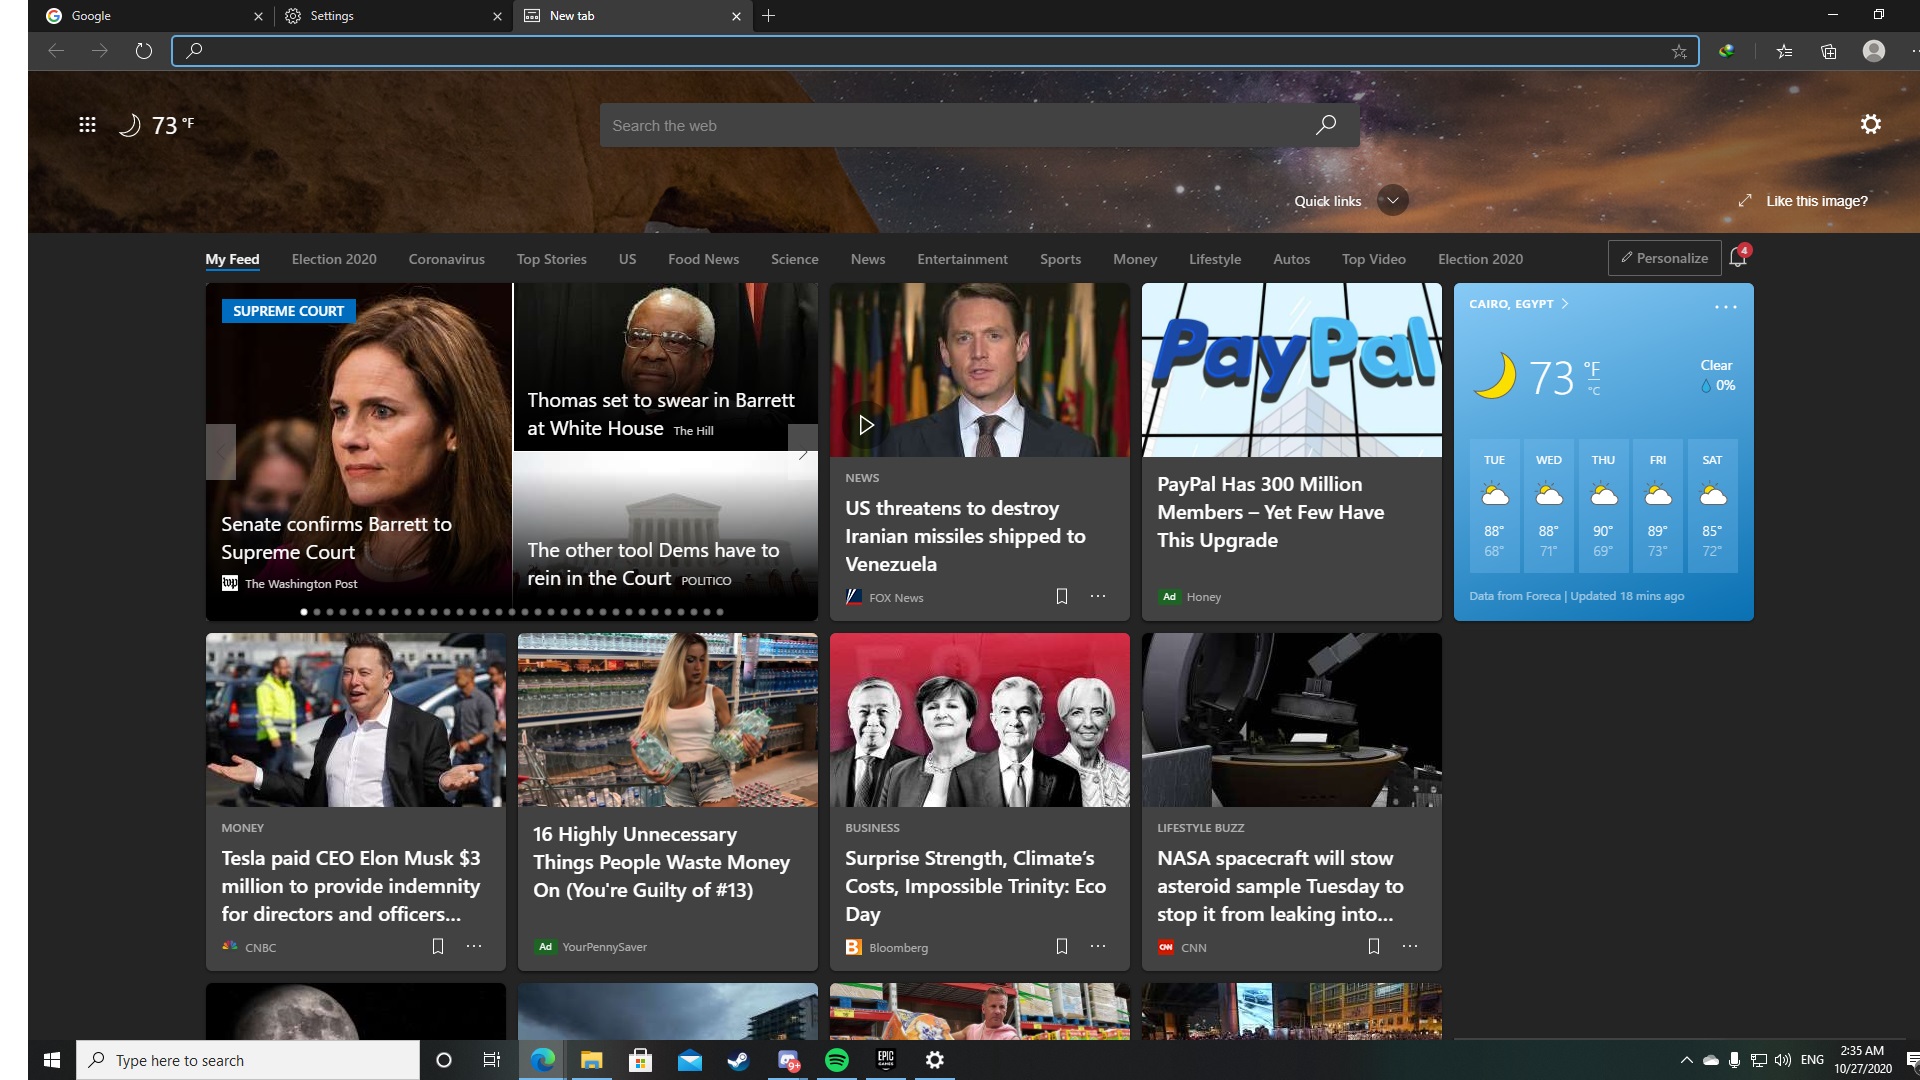Open Thomas set to swear in Barrett story
This screenshot has height=1080, width=1920.
(x=661, y=414)
